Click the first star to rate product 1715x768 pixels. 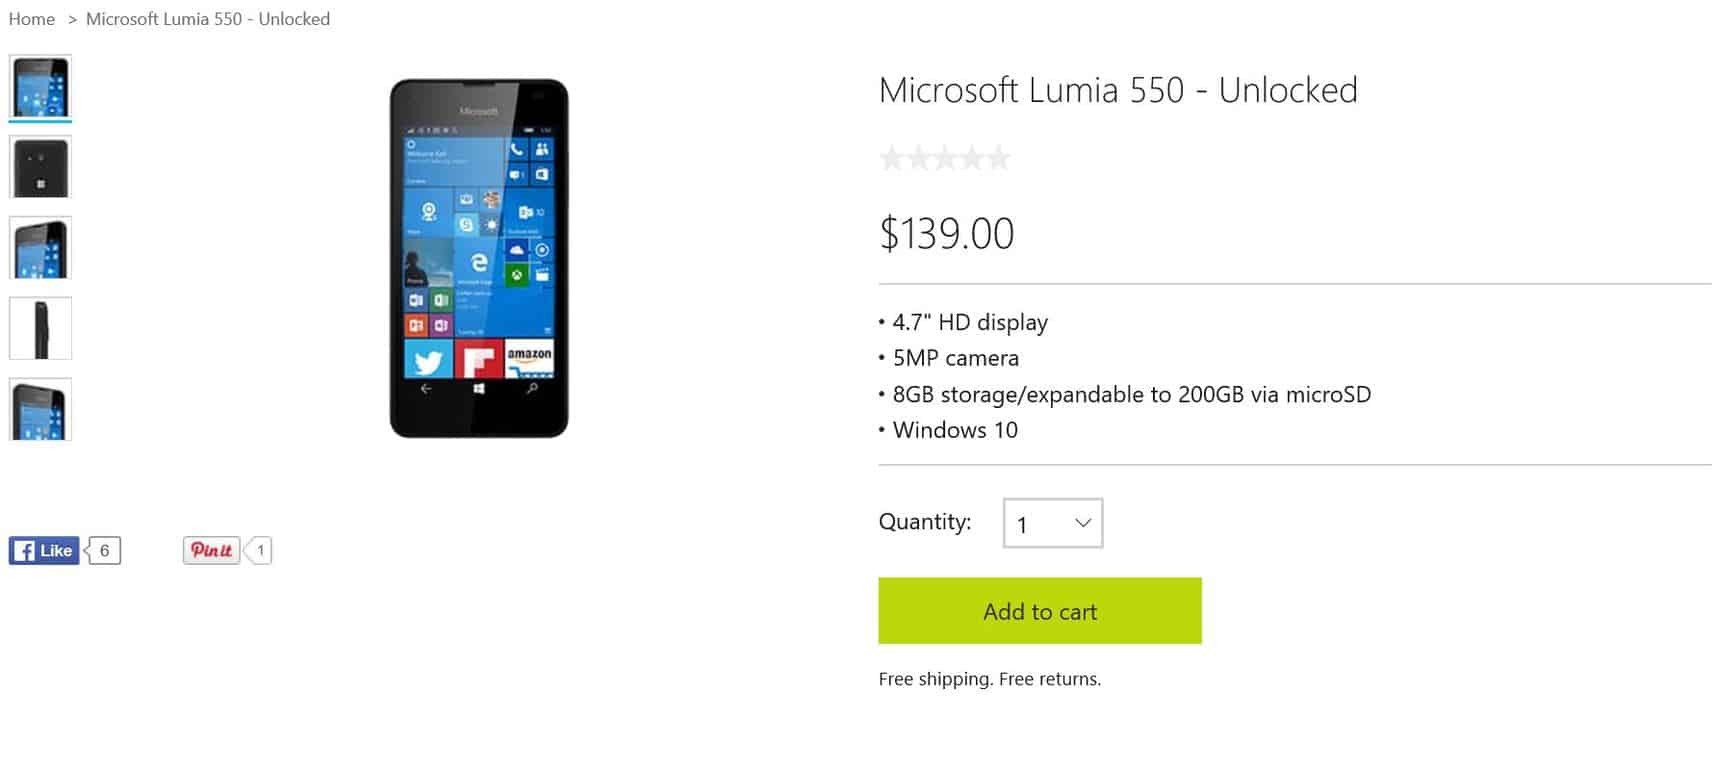(x=891, y=157)
